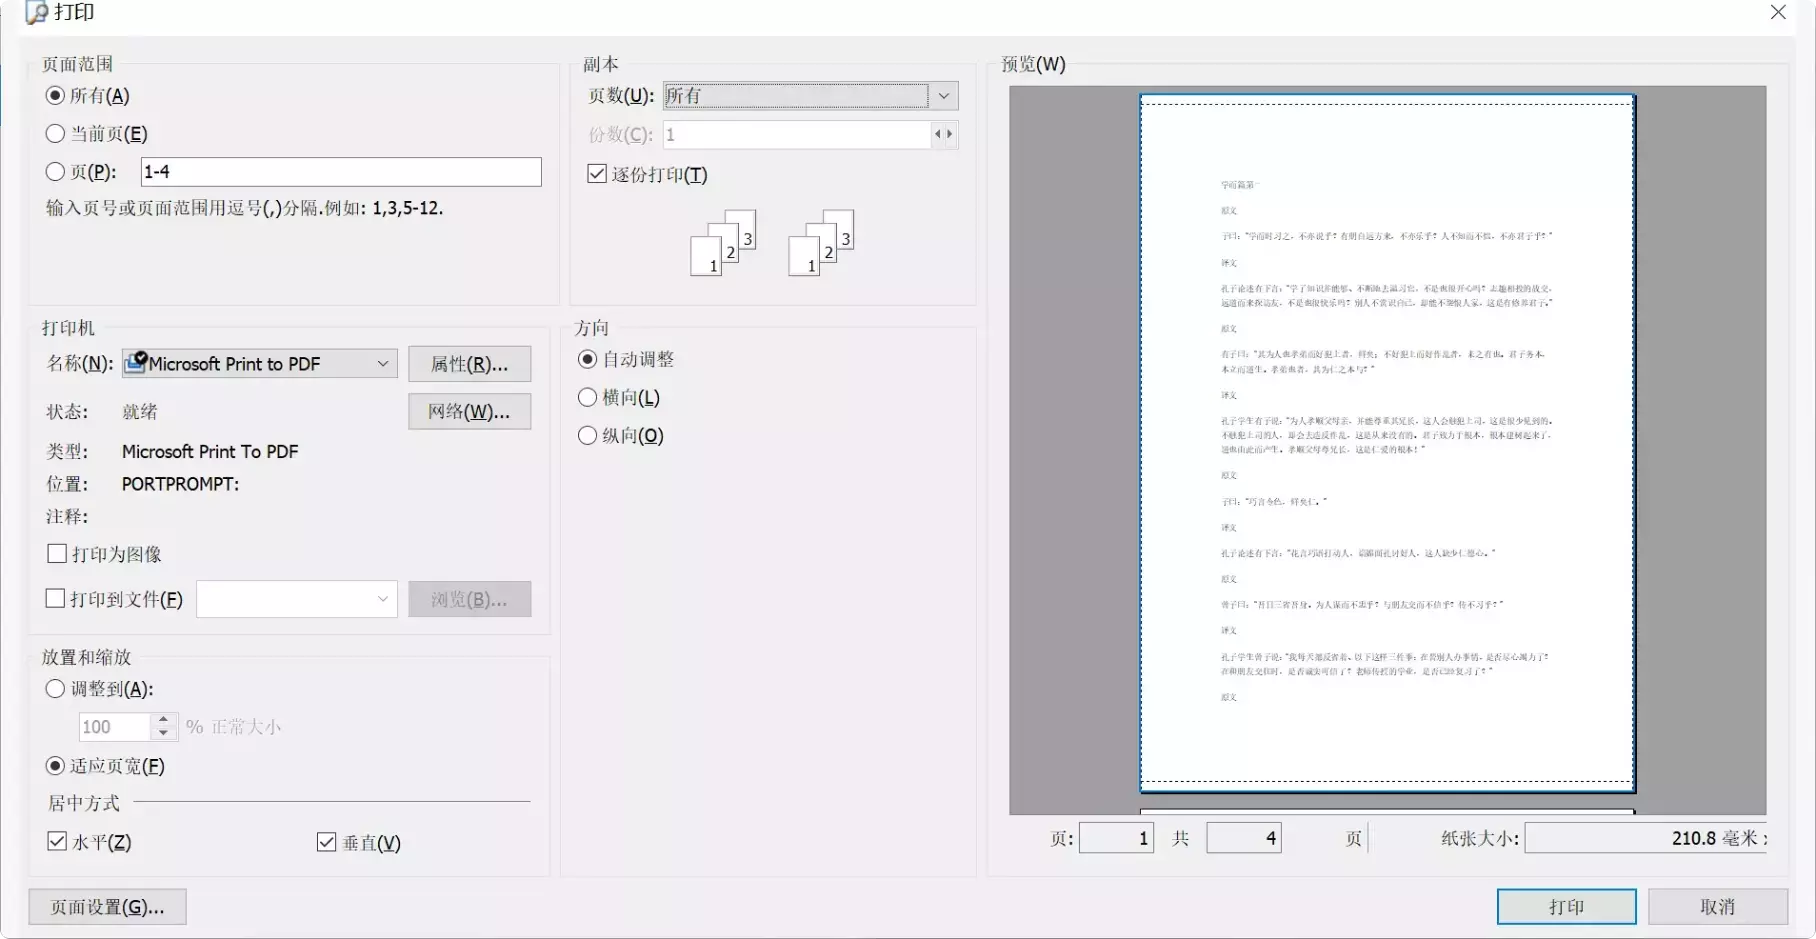
Task: Click the 网络 button
Action: pyautogui.click(x=469, y=411)
